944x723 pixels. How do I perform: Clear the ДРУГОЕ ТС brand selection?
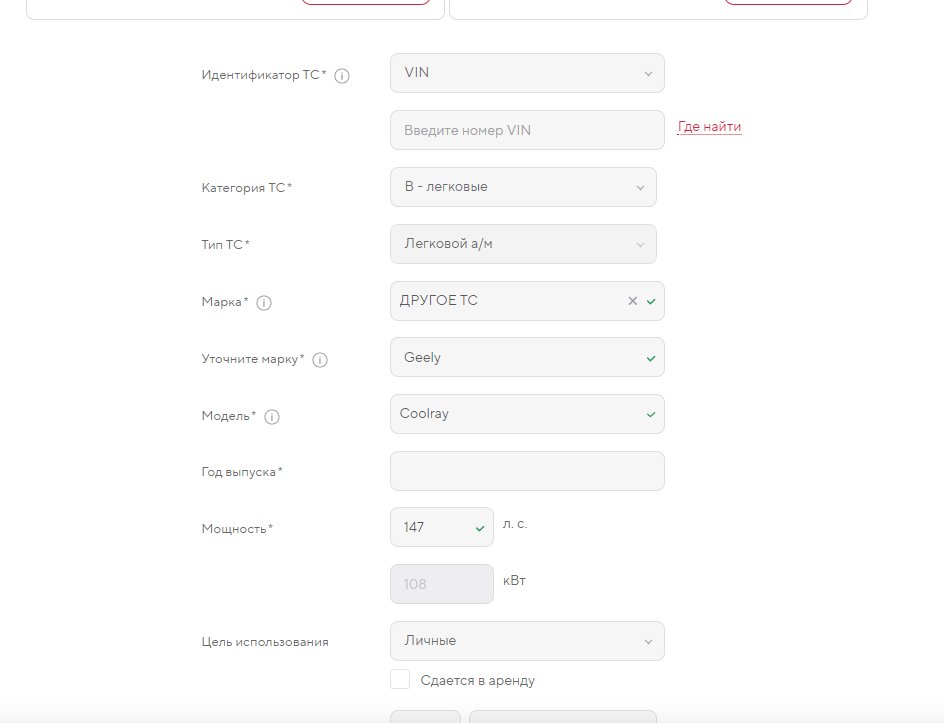[632, 301]
